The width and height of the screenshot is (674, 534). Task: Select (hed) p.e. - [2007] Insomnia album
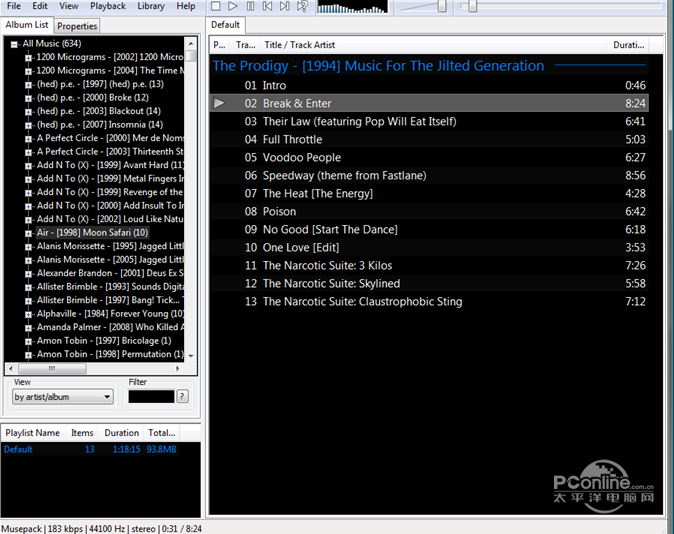pyautogui.click(x=100, y=125)
